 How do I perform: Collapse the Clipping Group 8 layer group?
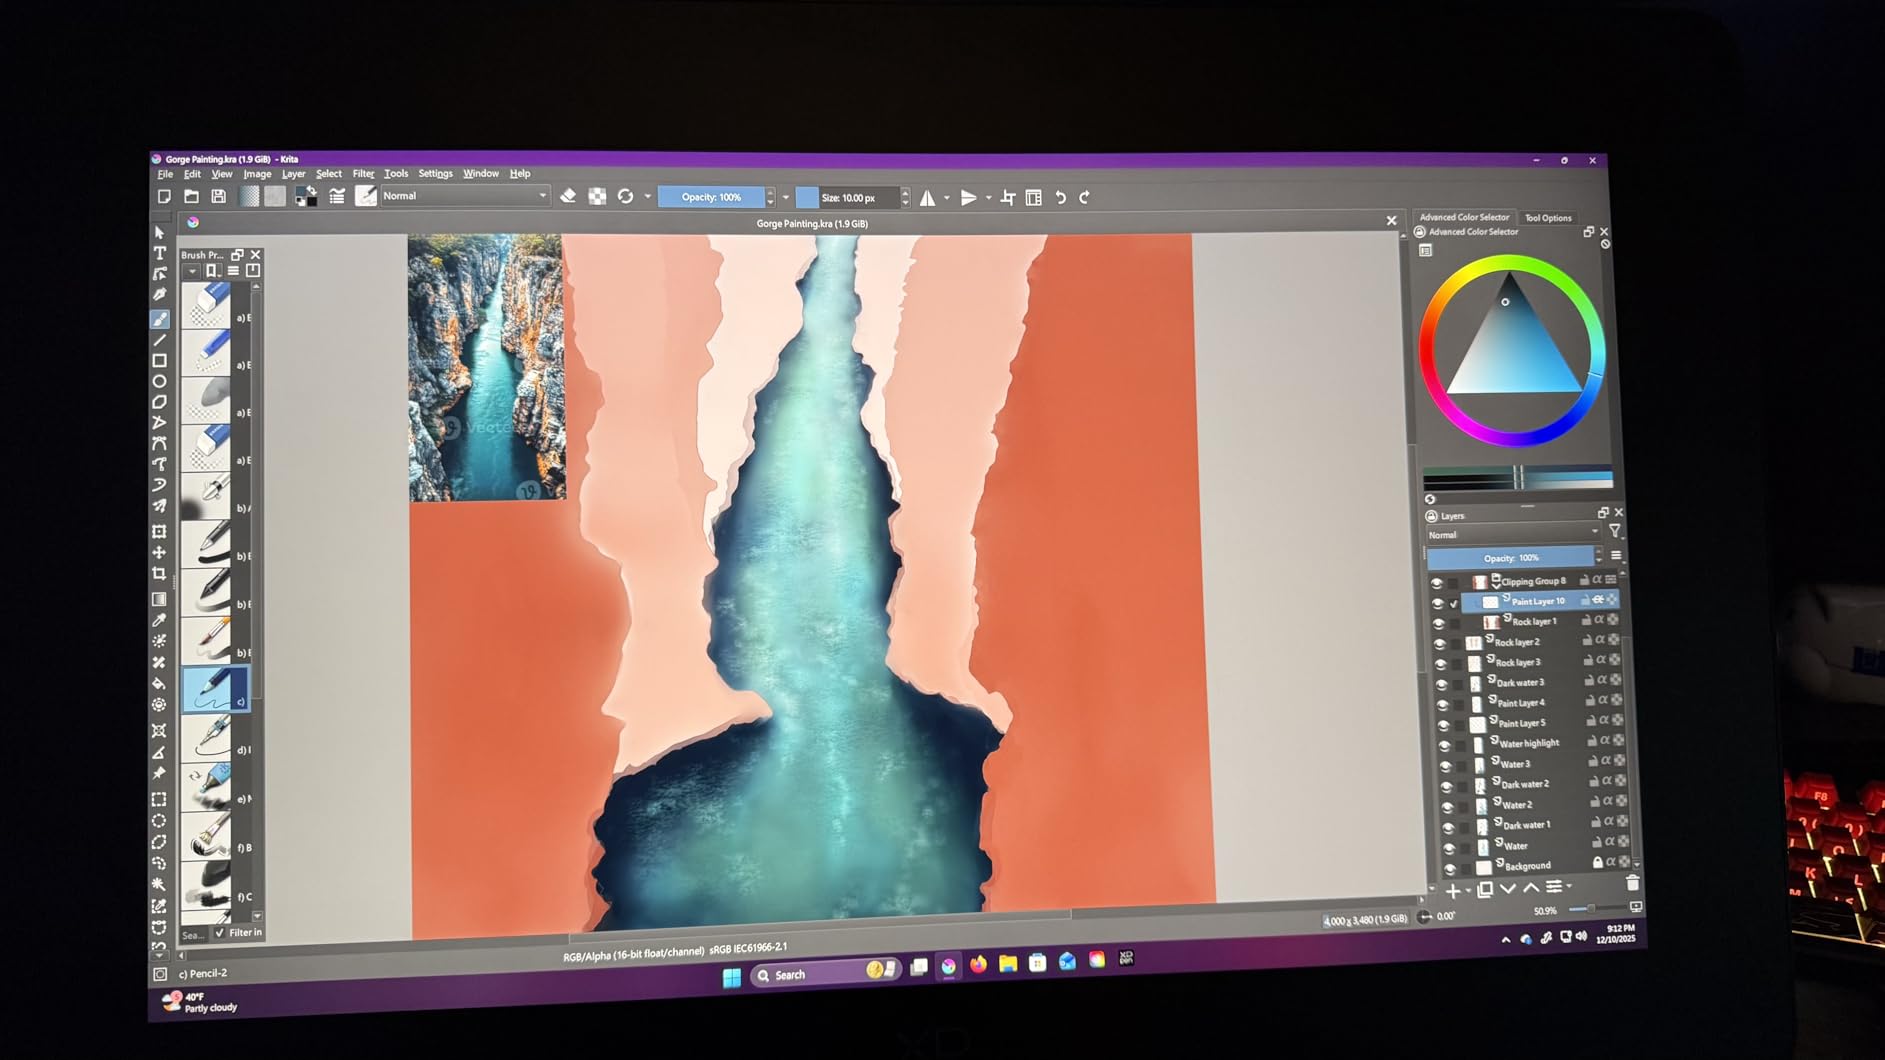[1496, 584]
